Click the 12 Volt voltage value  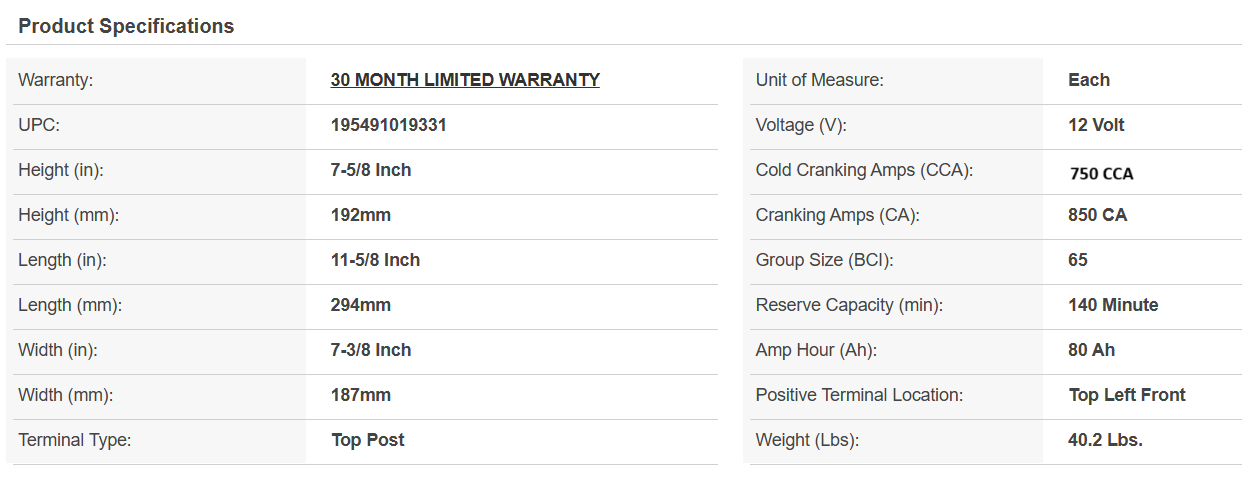click(1097, 125)
